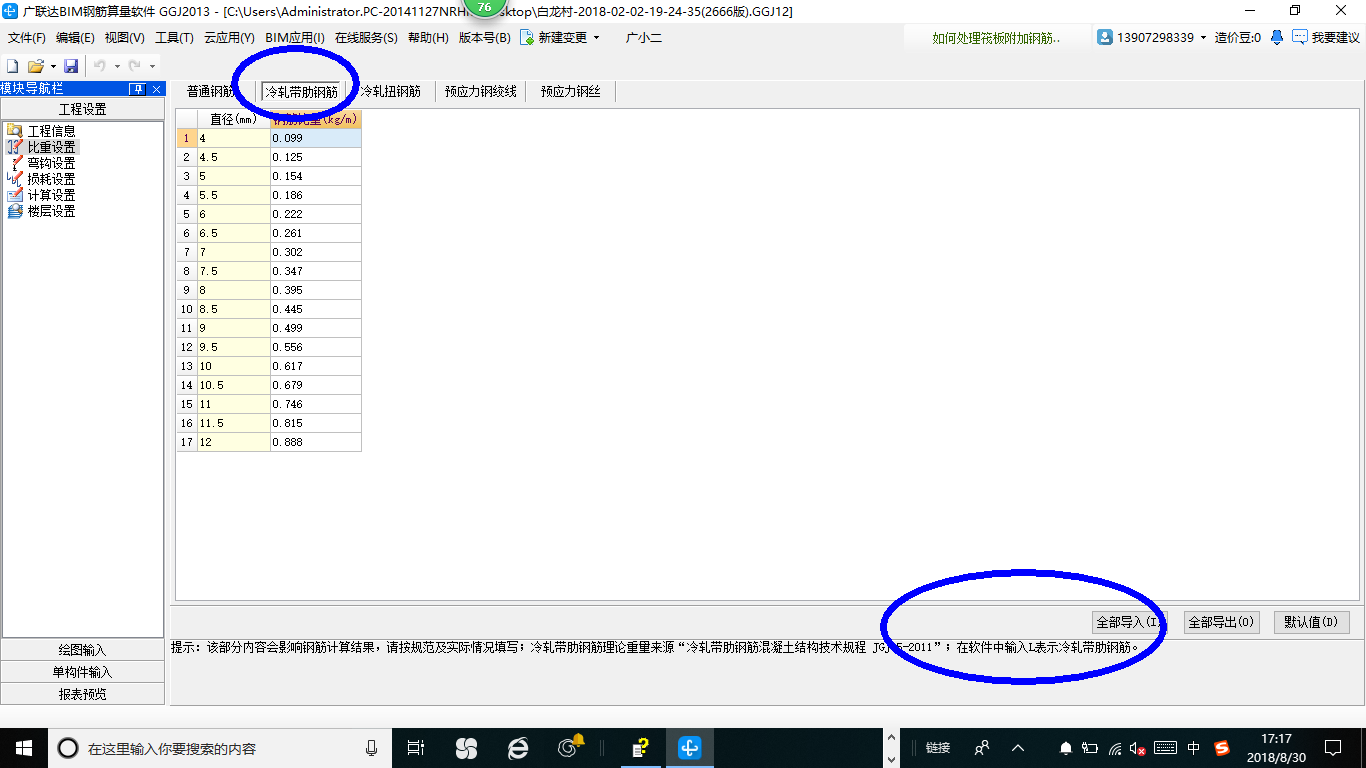This screenshot has height=768, width=1366.
Task: Select 工程信息 in navigation tree
Action: point(51,131)
